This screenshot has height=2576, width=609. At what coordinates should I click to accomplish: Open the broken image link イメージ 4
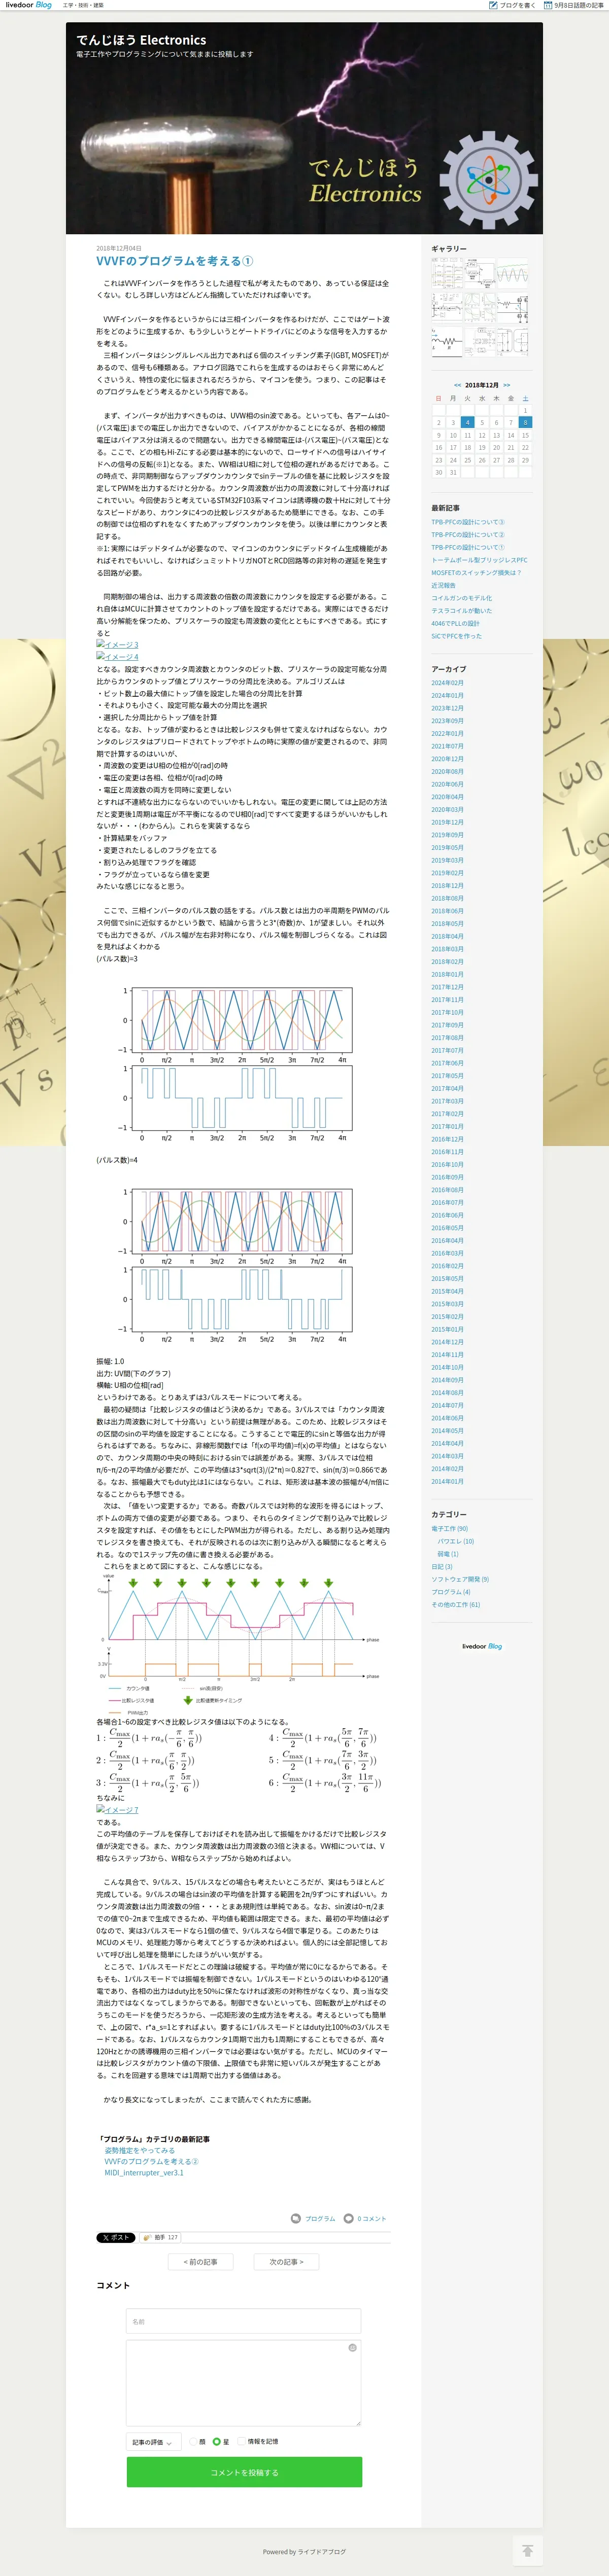coord(117,657)
